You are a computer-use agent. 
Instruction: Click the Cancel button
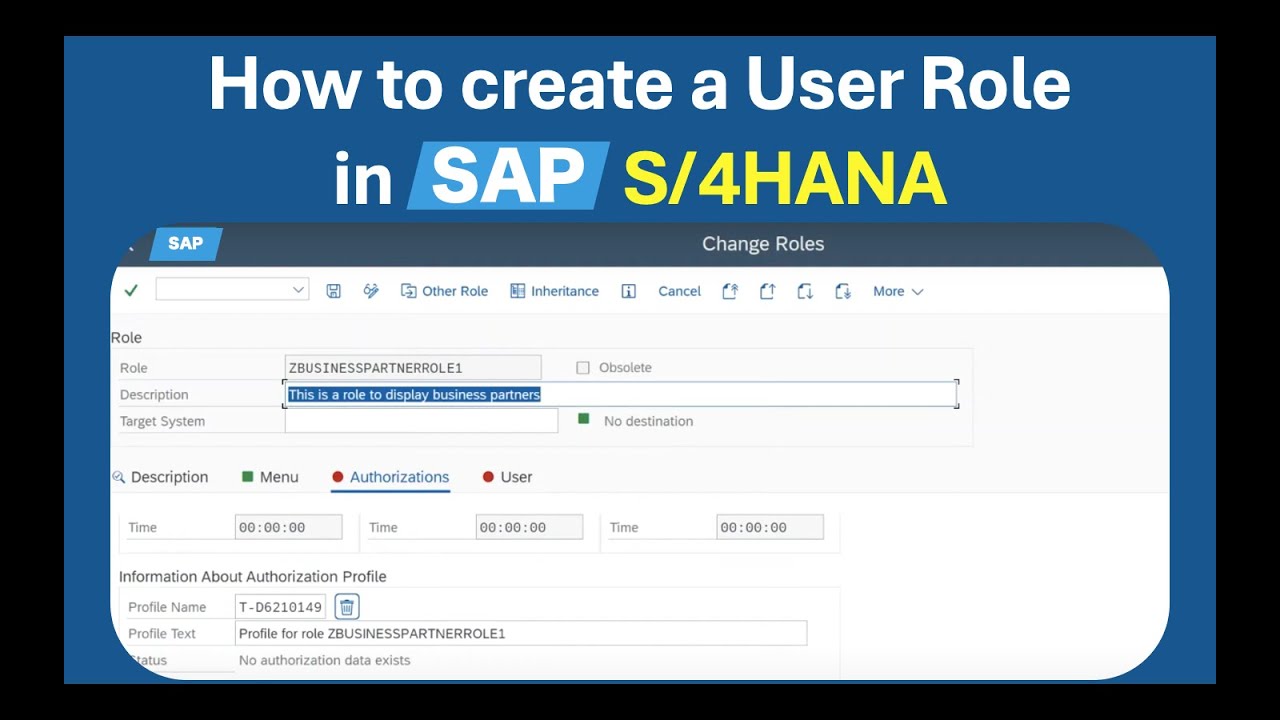[680, 291]
